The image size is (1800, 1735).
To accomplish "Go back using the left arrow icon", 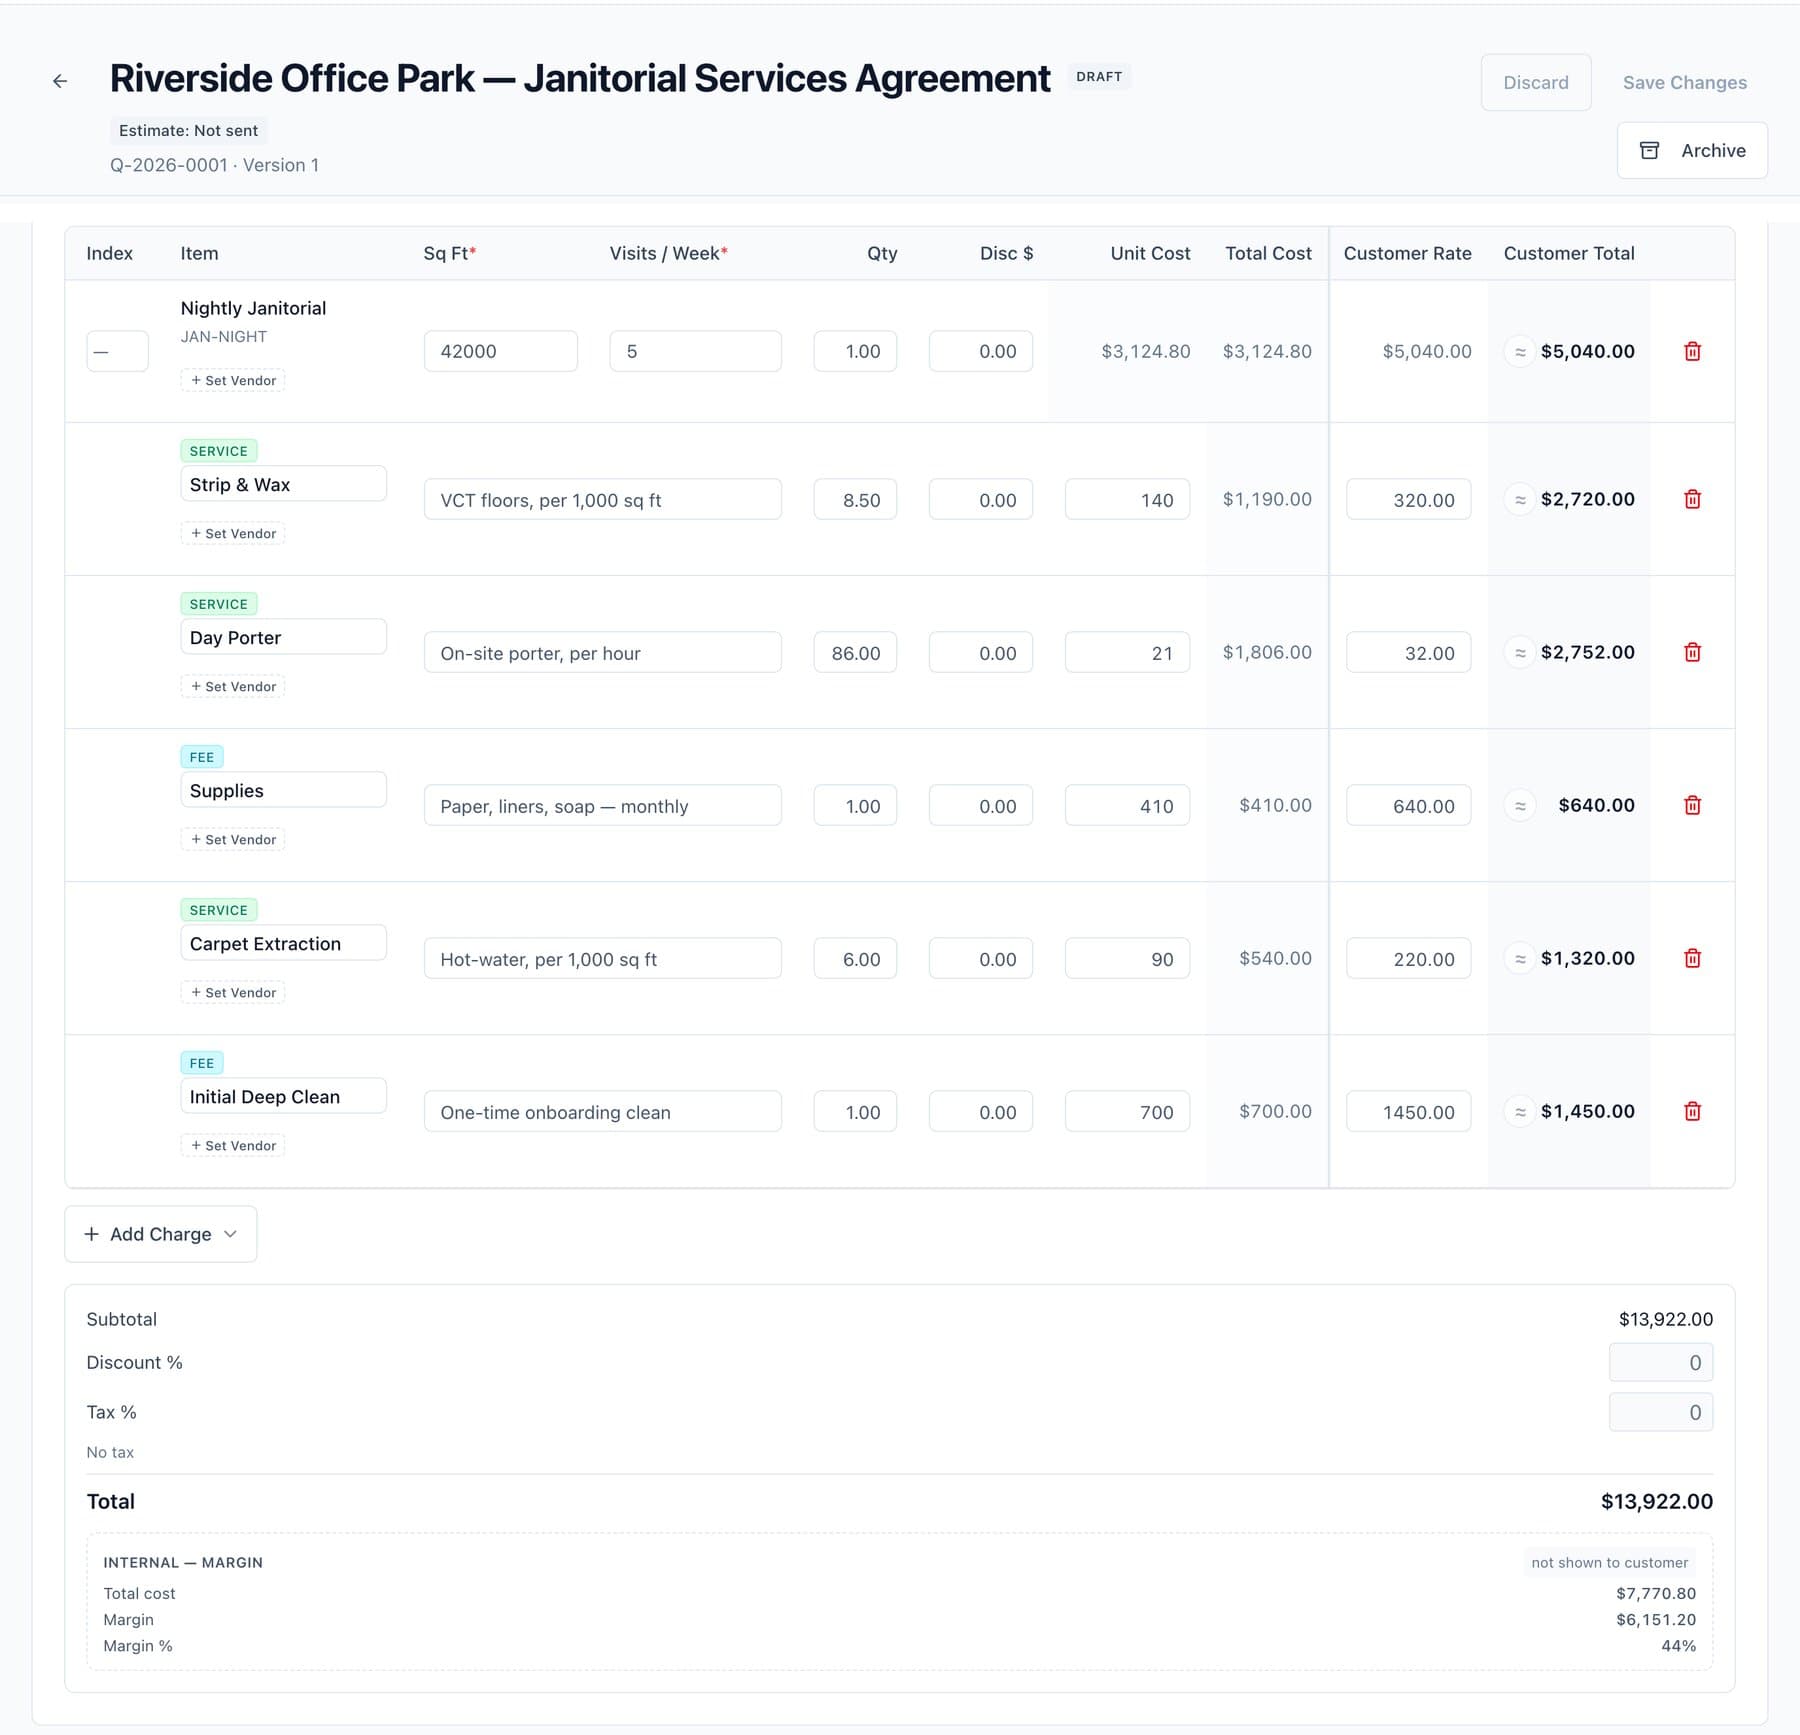I will point(60,81).
